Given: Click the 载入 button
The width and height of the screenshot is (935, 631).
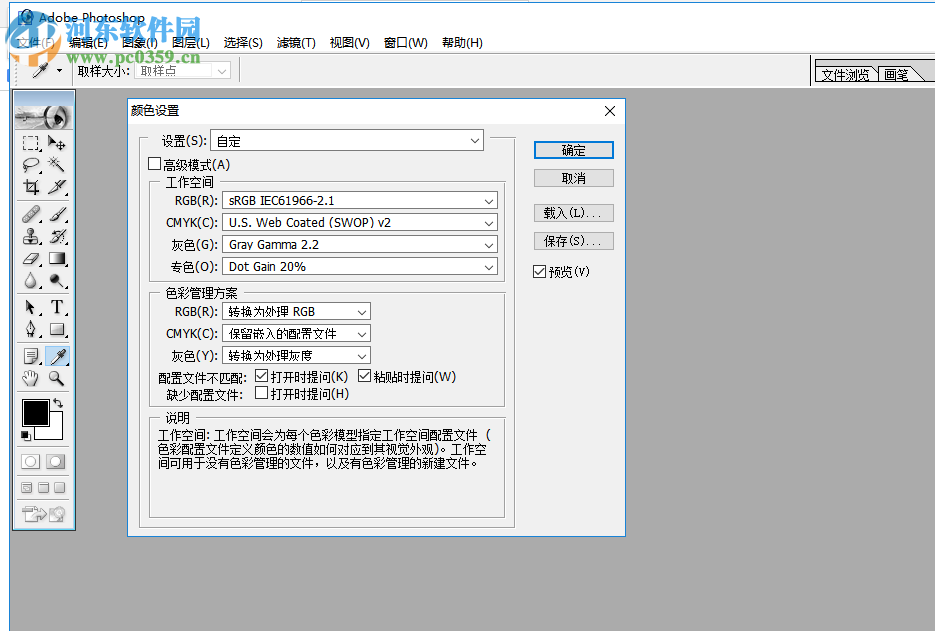Looking at the screenshot, I should point(573,212).
